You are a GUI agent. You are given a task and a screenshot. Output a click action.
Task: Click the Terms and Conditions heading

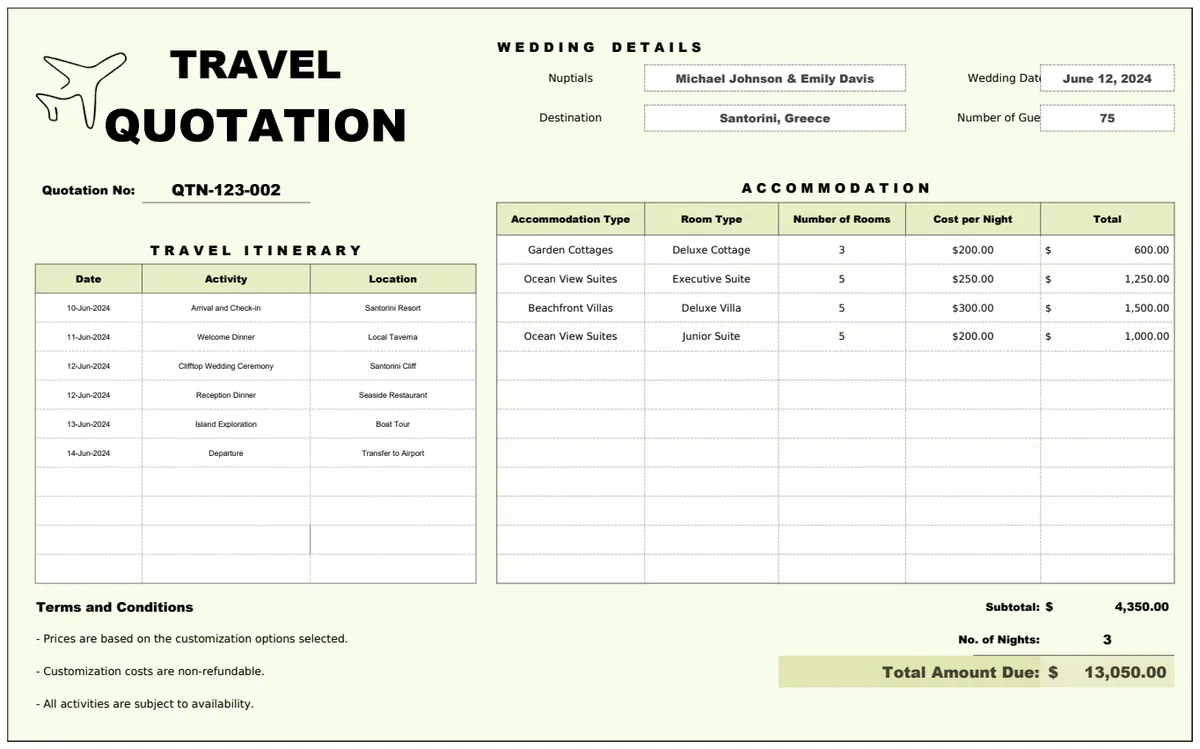pyautogui.click(x=115, y=607)
